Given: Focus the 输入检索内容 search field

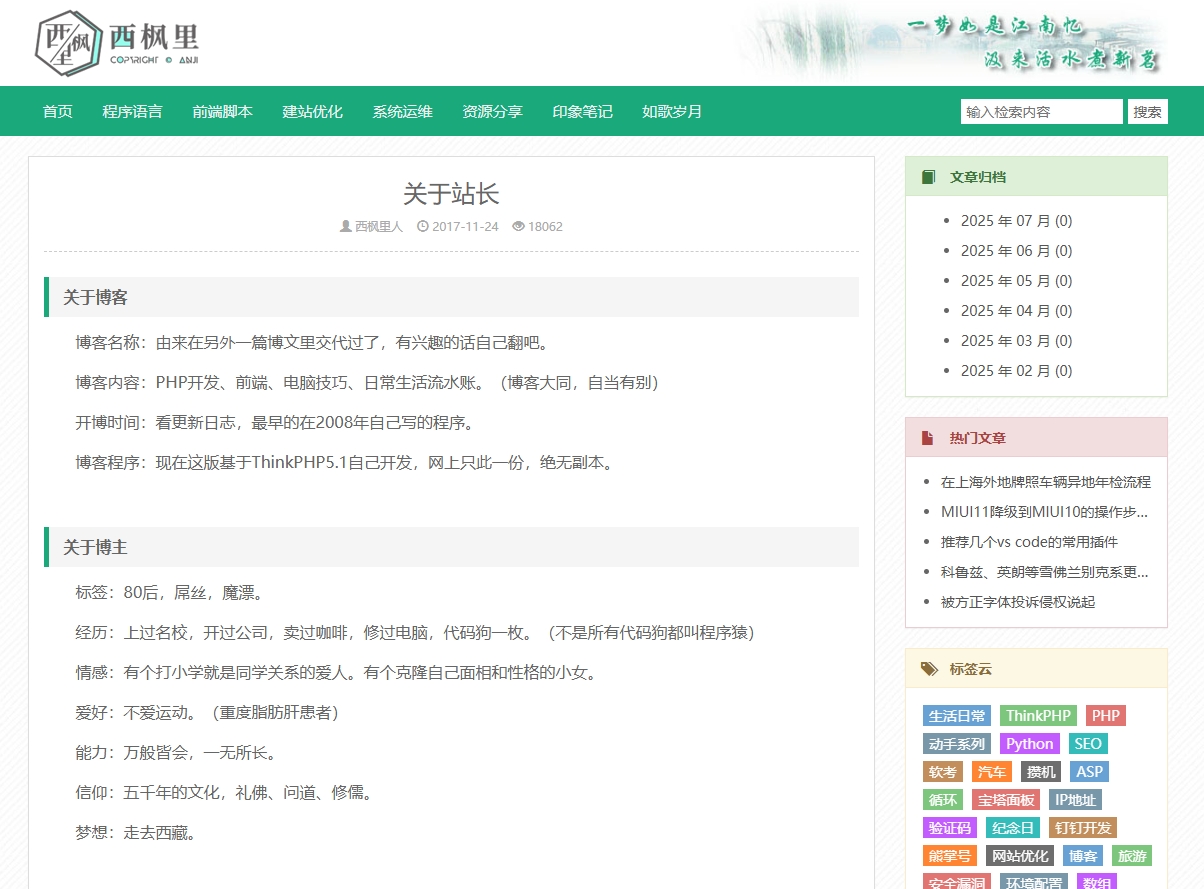Looking at the screenshot, I should [1040, 112].
